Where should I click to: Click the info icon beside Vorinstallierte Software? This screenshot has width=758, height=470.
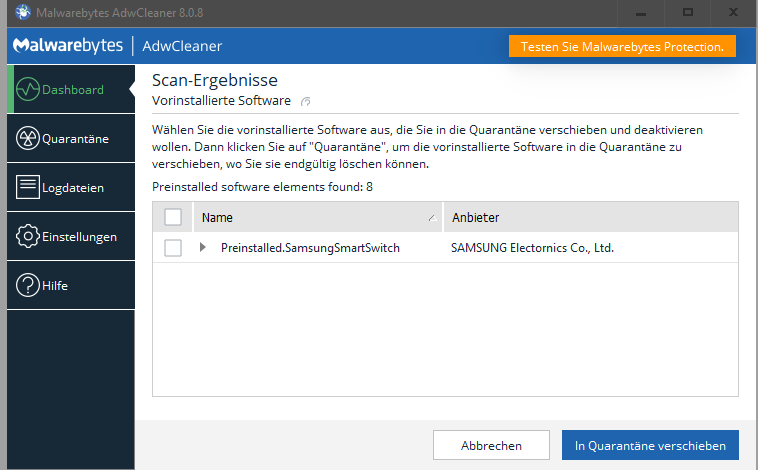point(306,101)
